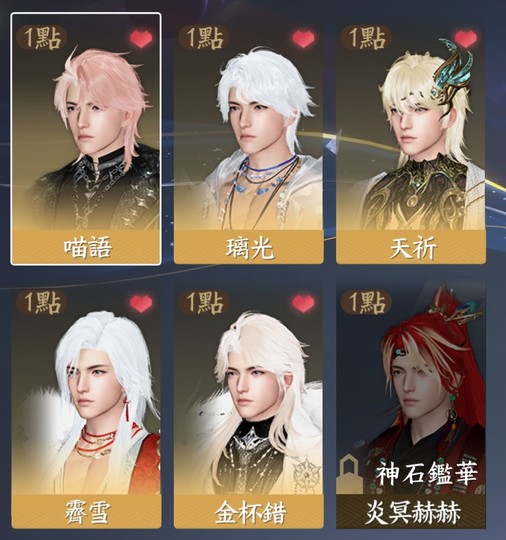The height and width of the screenshot is (540, 506).
Task: Click the lock icon on the 炎冥赫赫 card
Action: [349, 474]
